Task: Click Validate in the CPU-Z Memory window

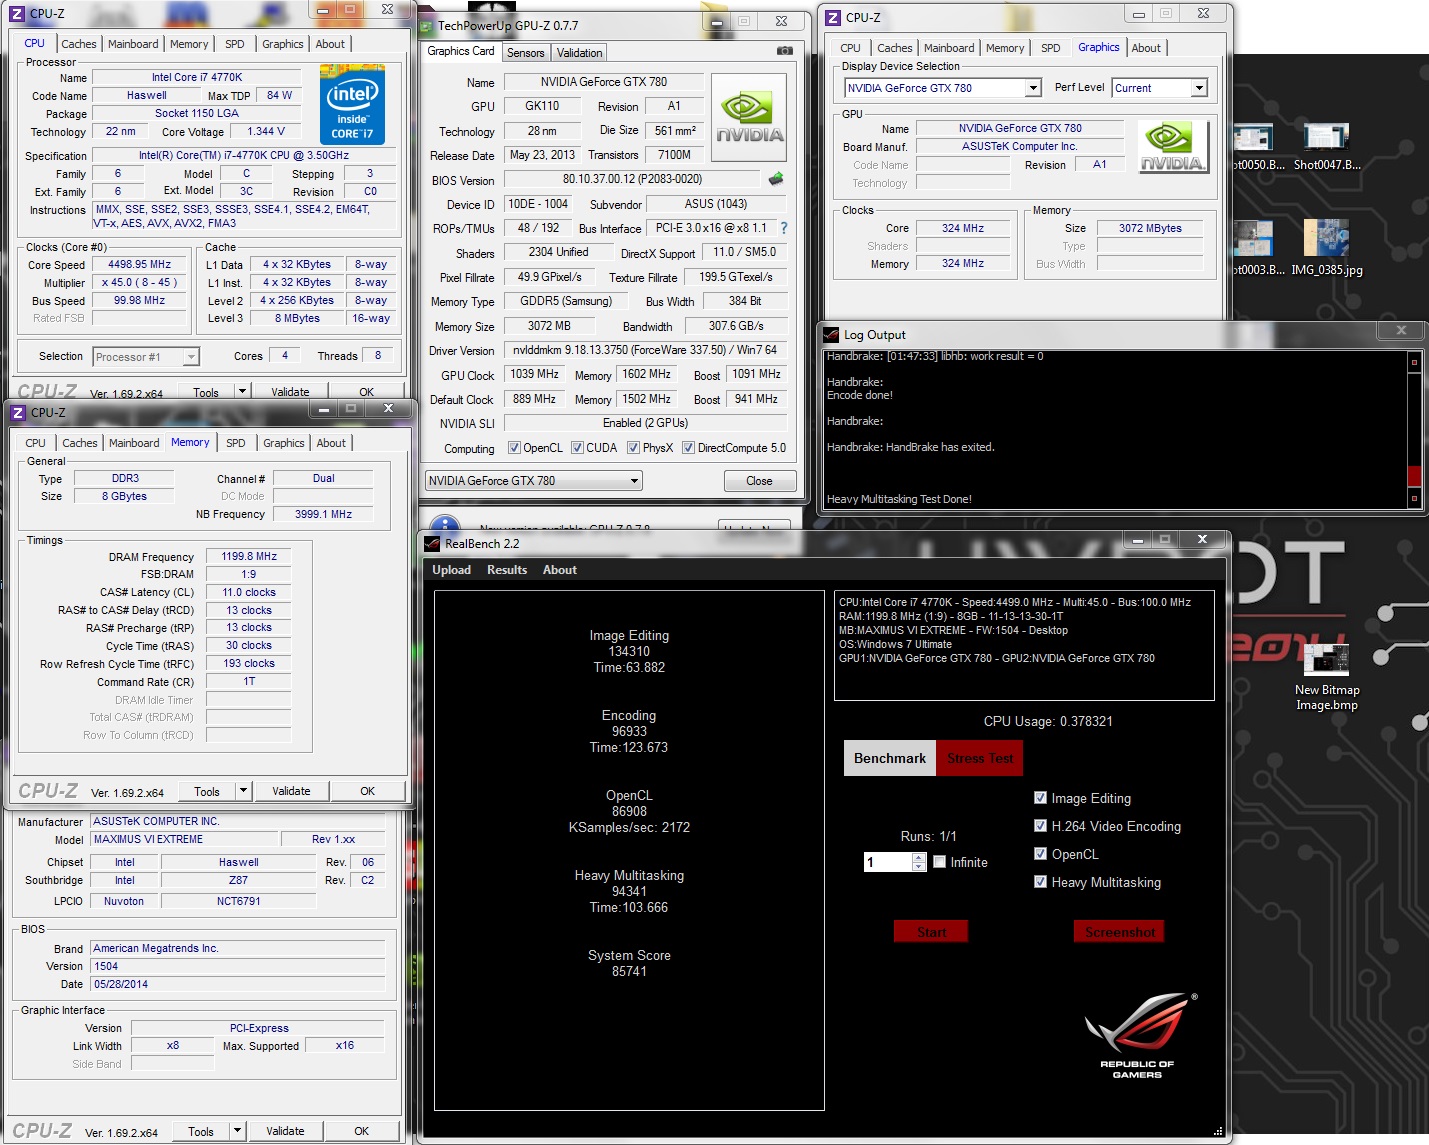Action: 291,791
